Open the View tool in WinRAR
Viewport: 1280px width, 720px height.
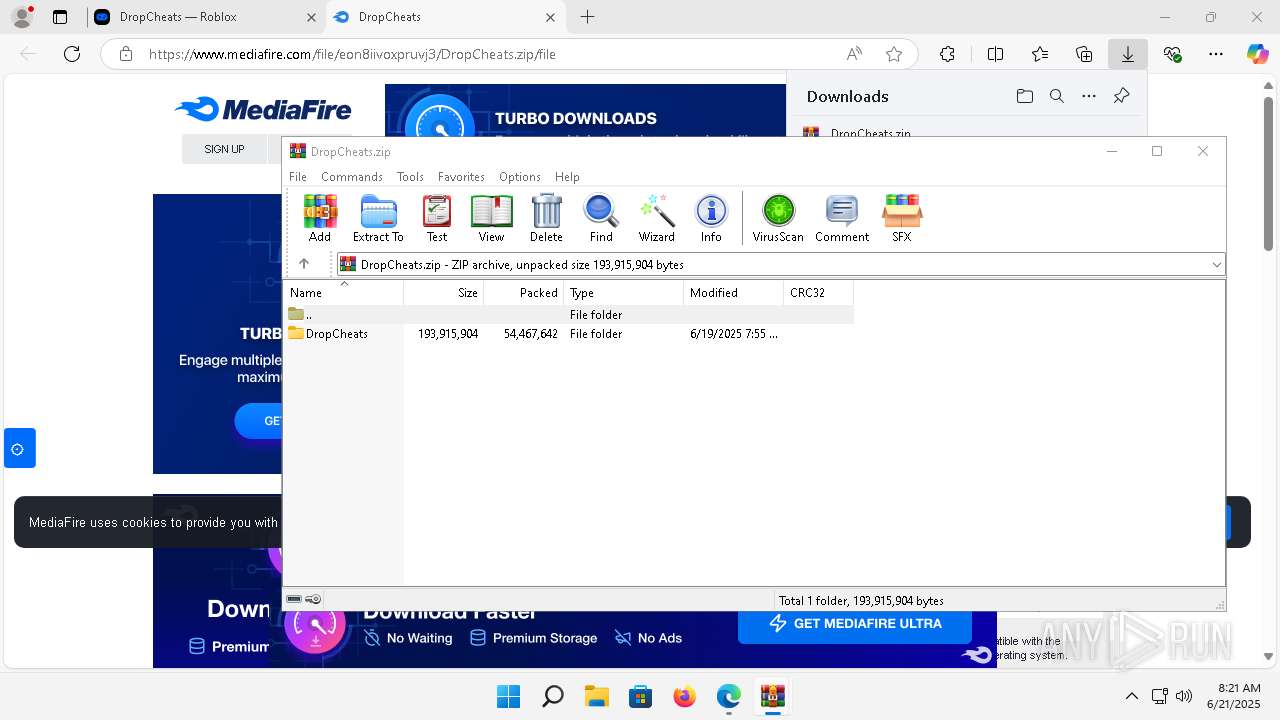(491, 218)
